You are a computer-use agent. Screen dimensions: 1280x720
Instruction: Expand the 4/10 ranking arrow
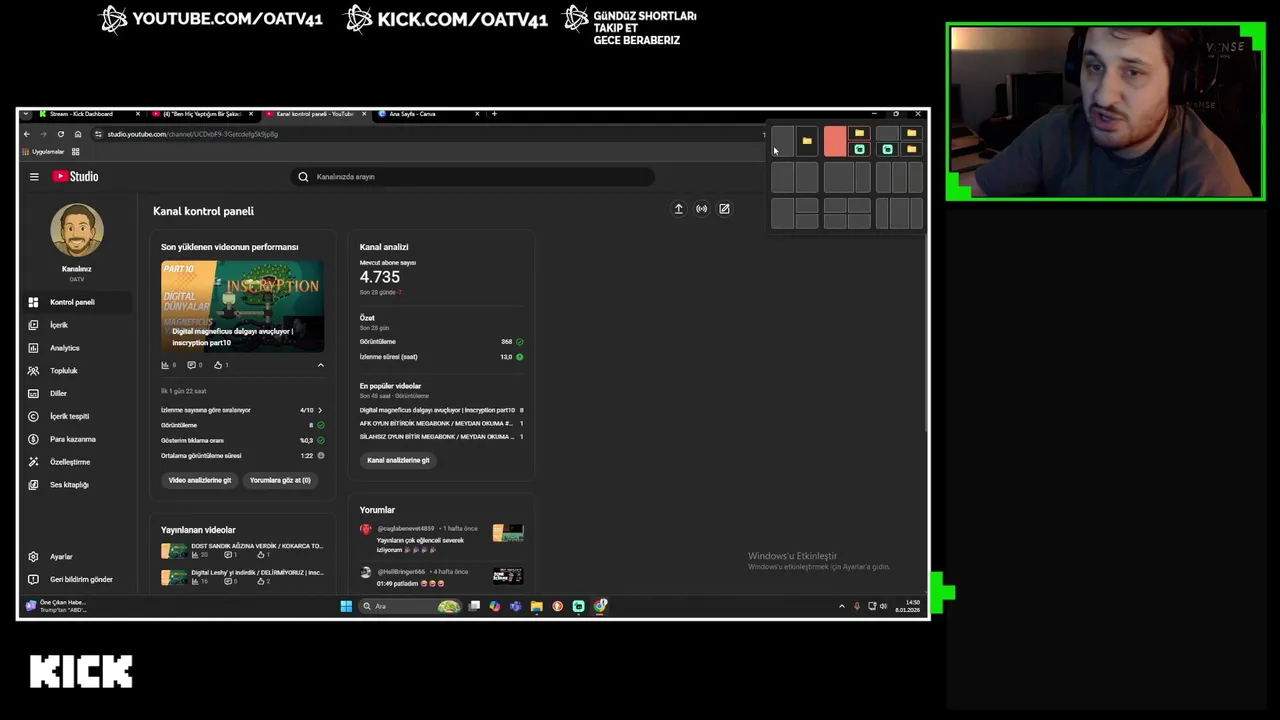pos(320,410)
